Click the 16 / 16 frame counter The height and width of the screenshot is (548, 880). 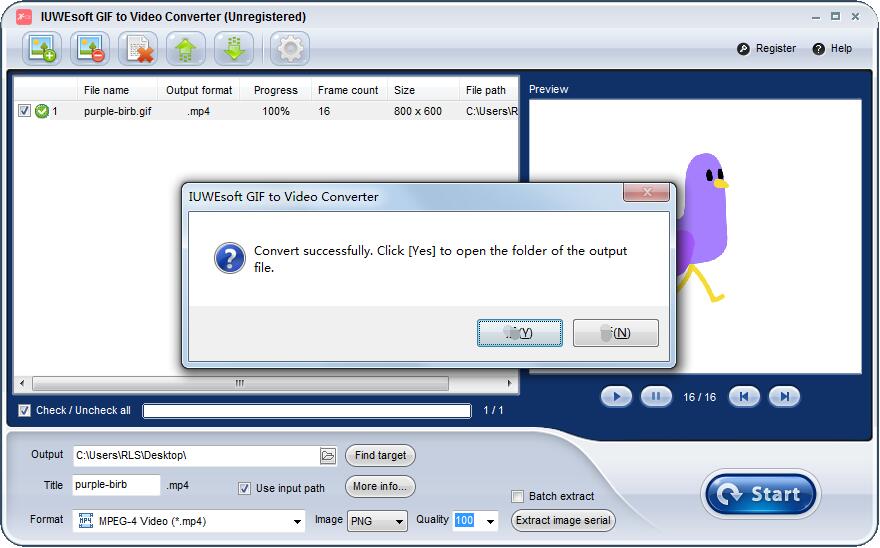click(699, 397)
